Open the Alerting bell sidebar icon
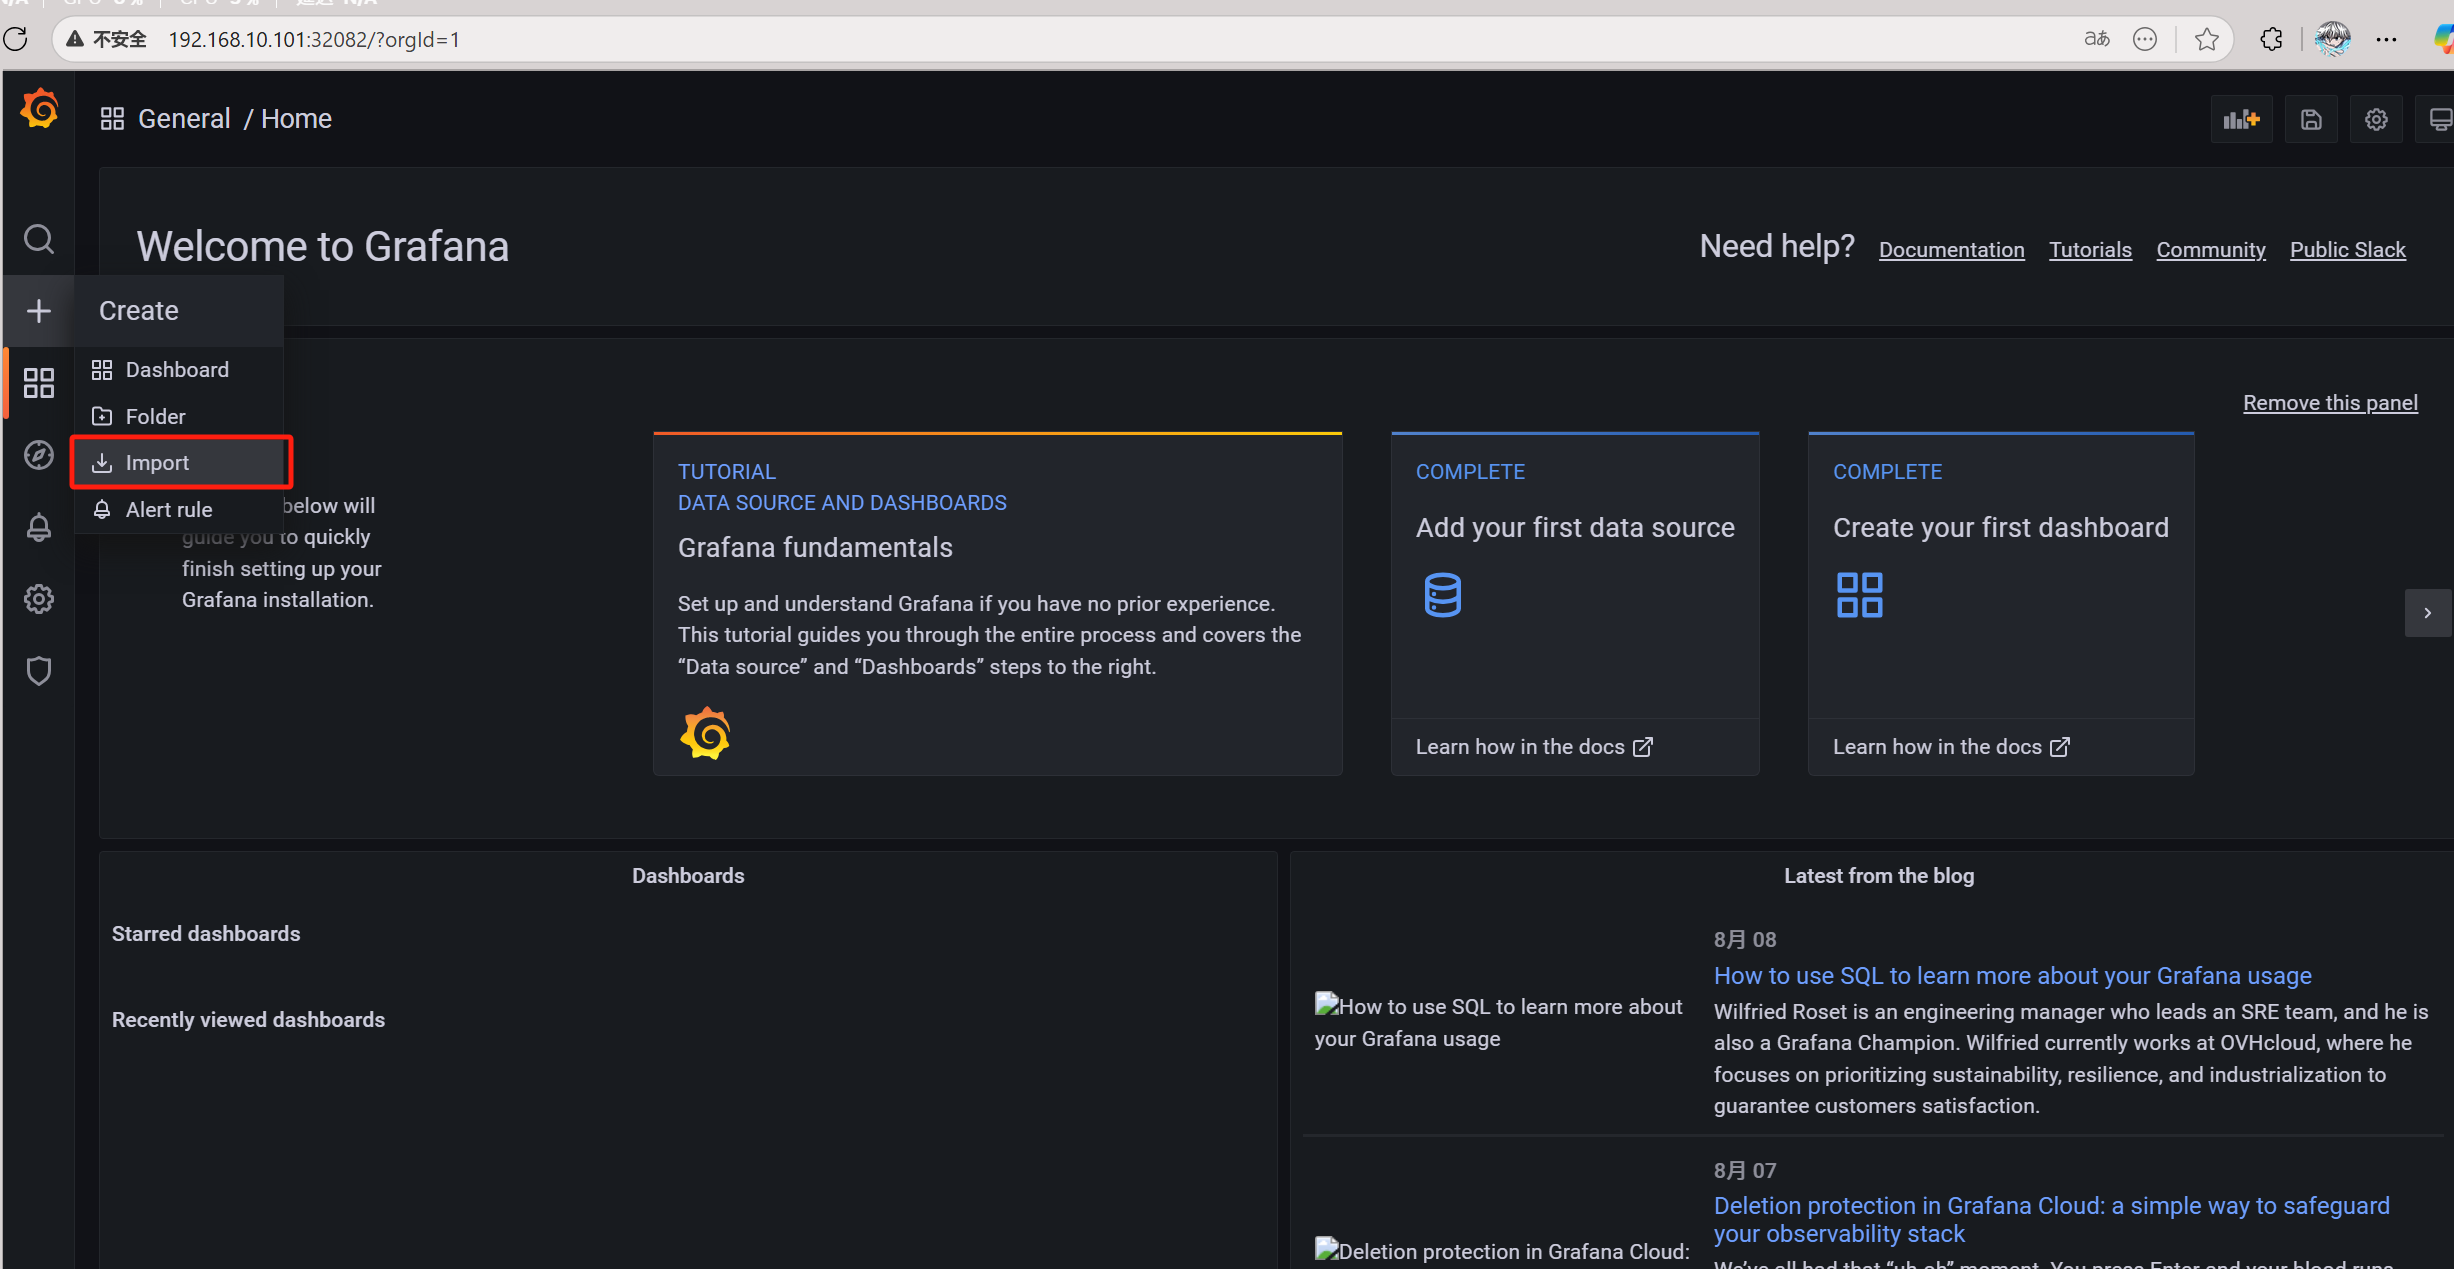 coord(39,527)
